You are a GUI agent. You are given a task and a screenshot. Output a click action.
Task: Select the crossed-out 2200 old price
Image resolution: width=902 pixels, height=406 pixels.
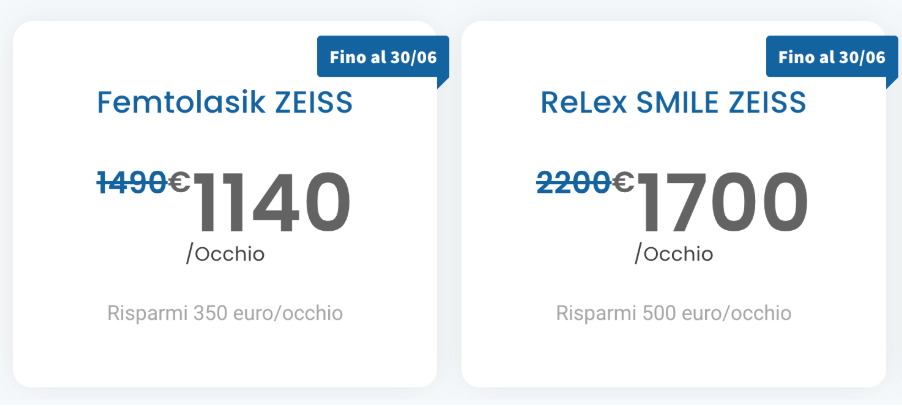574,182
